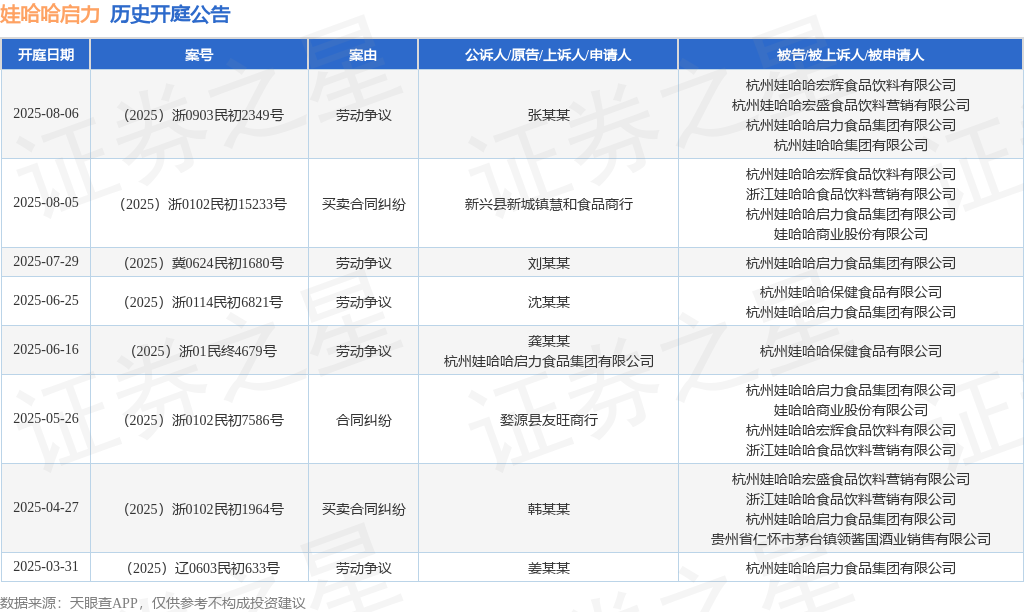Screen dimensions: 1024x612
Task: Select date cell 2025-04-27
Action: coord(46,507)
